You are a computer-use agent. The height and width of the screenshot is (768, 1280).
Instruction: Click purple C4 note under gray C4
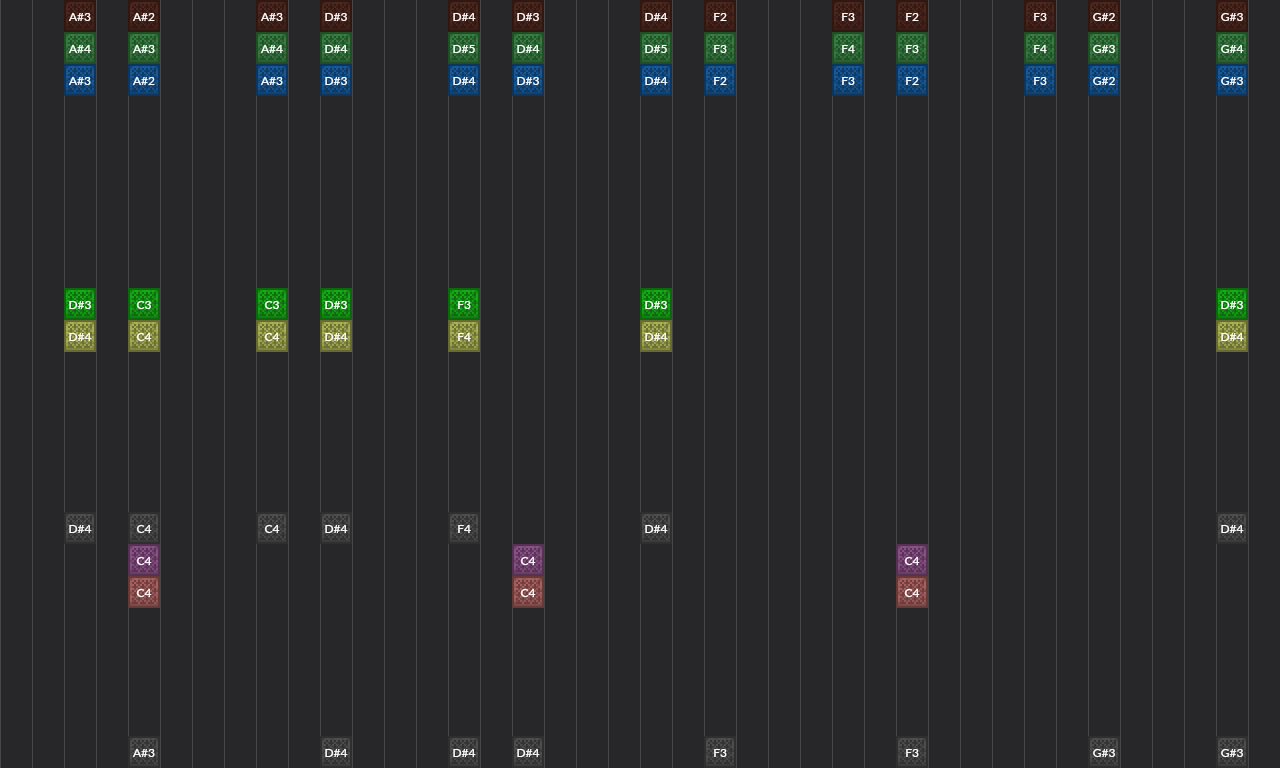coord(144,561)
